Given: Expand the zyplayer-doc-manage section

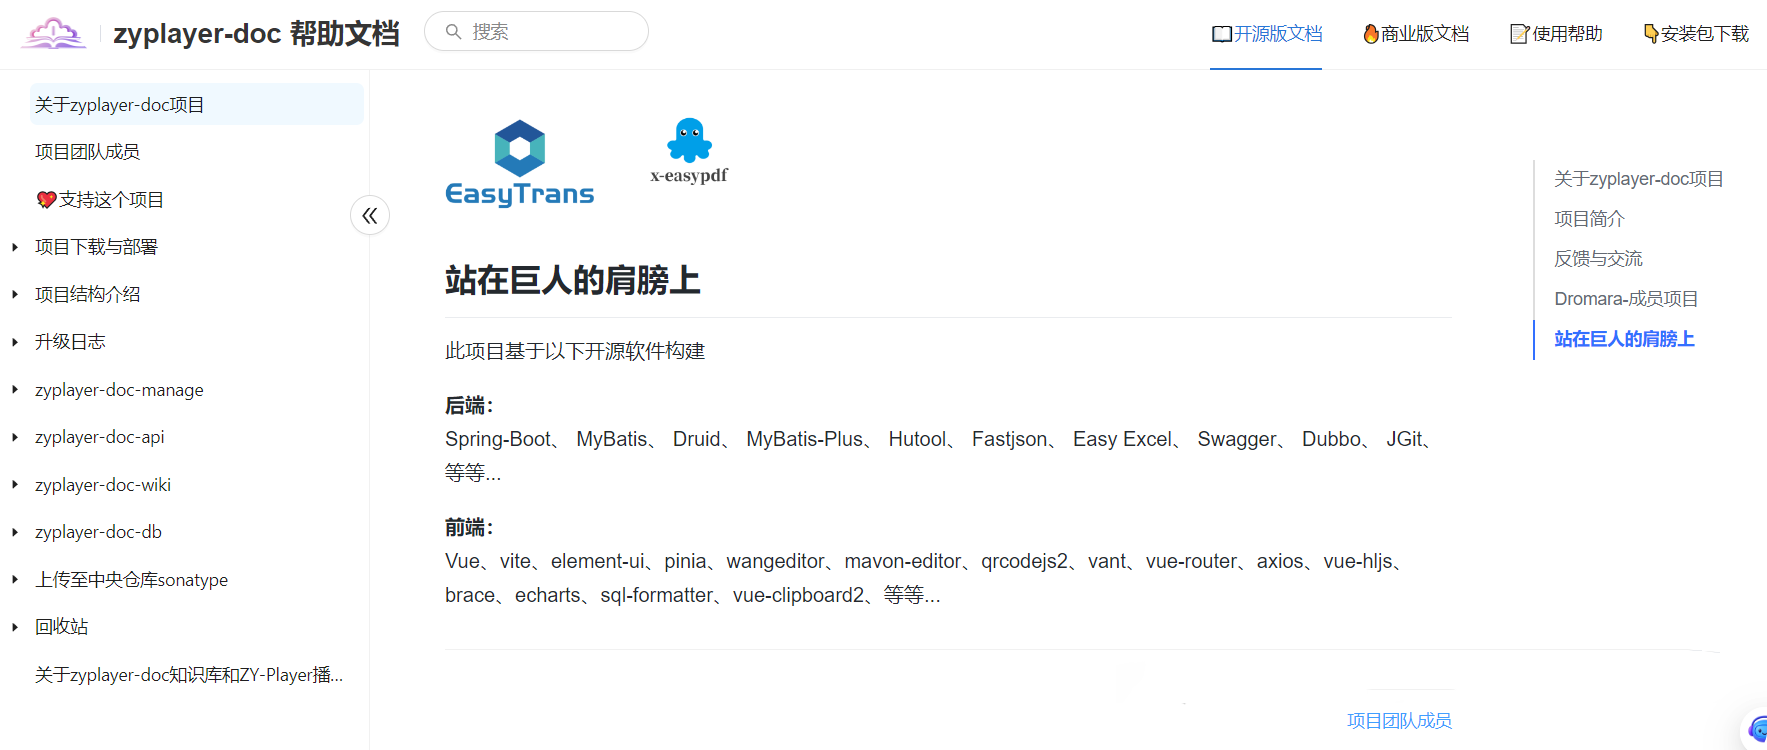Looking at the screenshot, I should (x=15, y=390).
